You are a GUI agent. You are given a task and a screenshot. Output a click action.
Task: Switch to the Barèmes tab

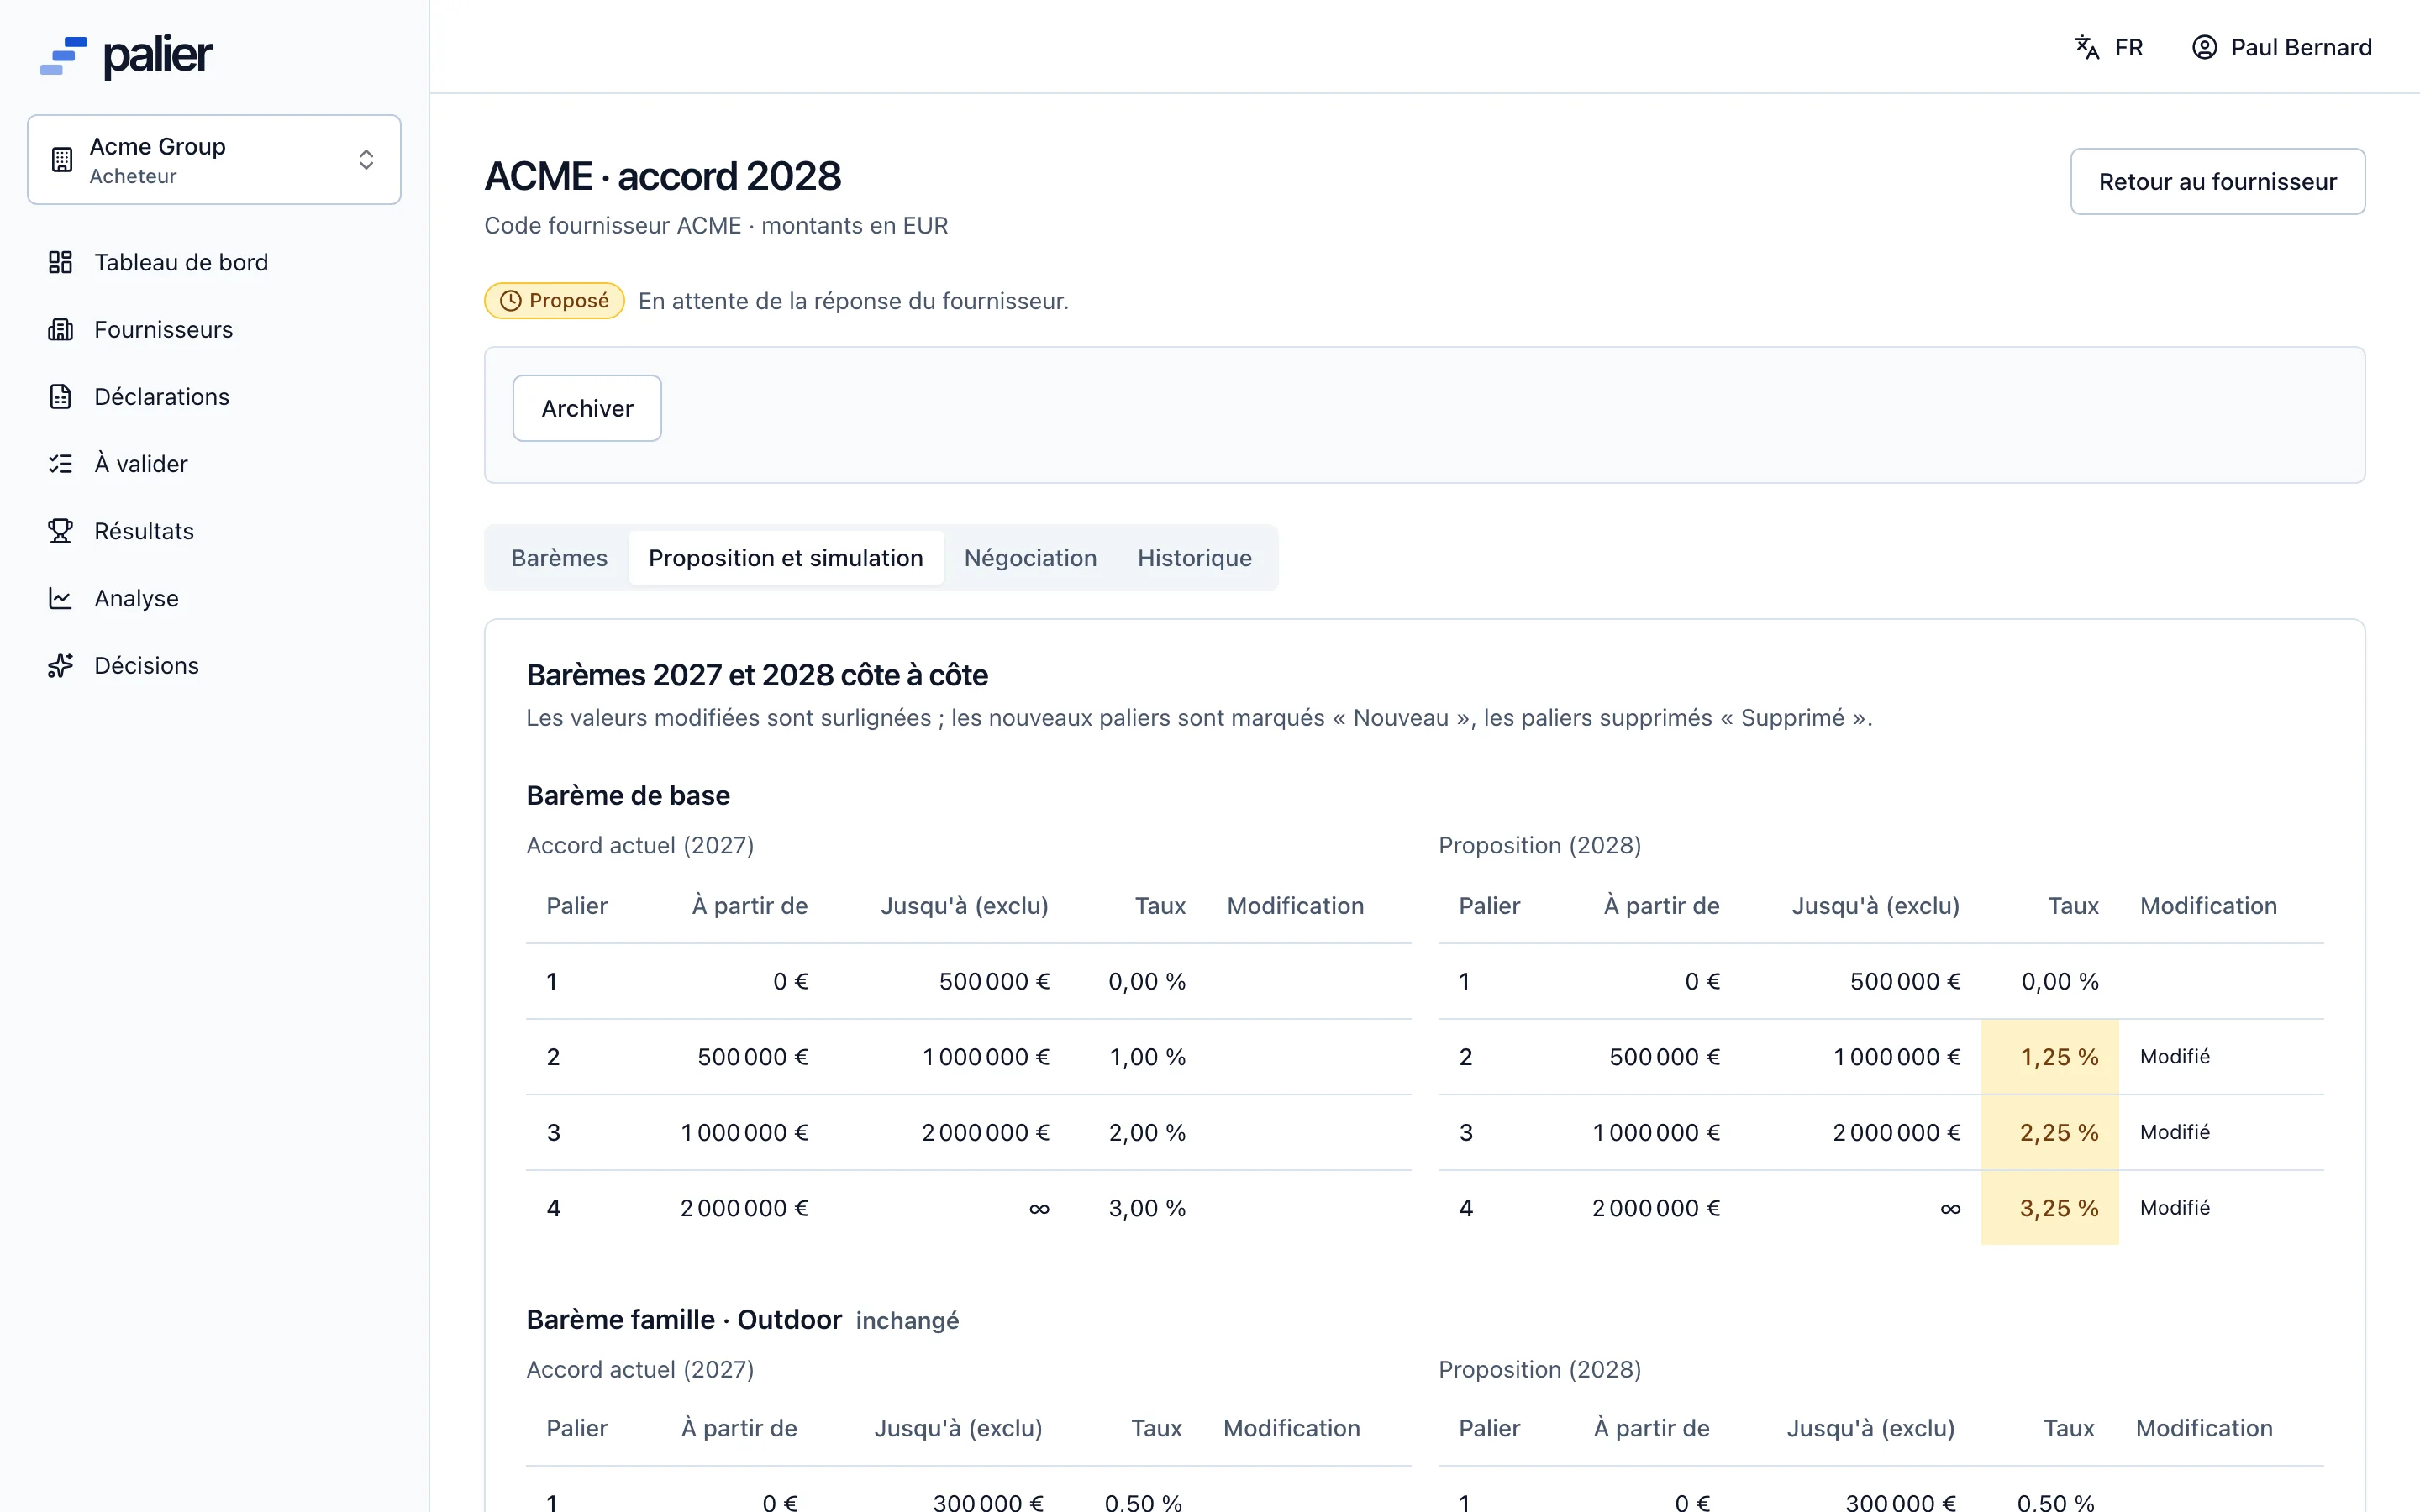coord(559,558)
